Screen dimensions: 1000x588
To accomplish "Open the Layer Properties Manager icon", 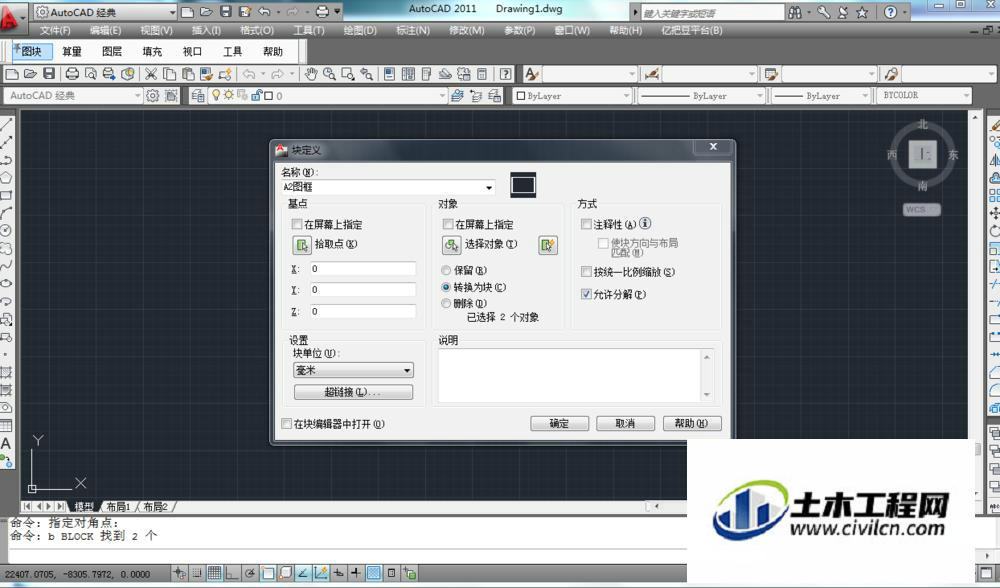I will (198, 96).
